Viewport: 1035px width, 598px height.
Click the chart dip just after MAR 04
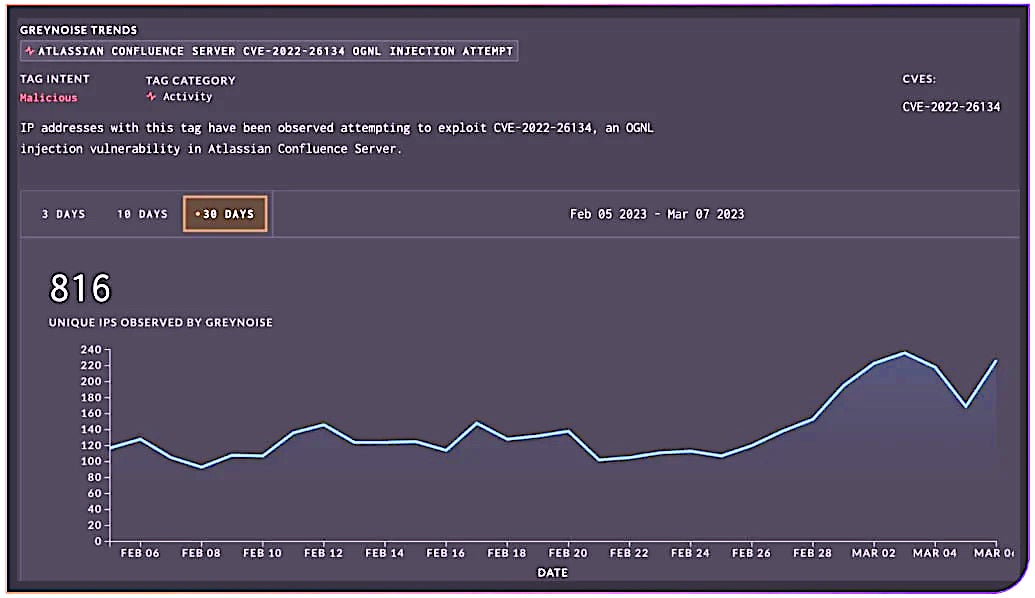pyautogui.click(x=966, y=407)
